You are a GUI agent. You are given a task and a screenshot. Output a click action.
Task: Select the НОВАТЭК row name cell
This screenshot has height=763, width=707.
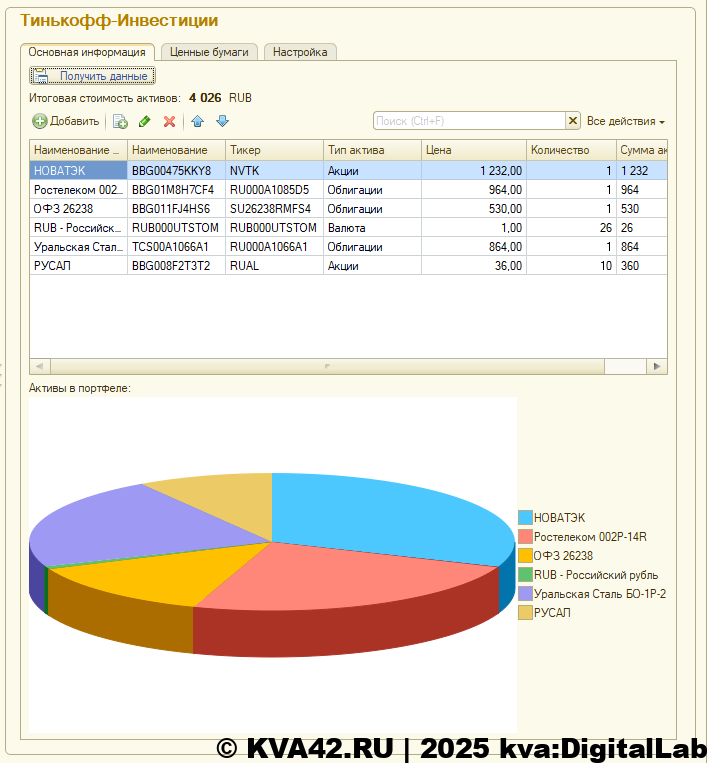pos(78,171)
